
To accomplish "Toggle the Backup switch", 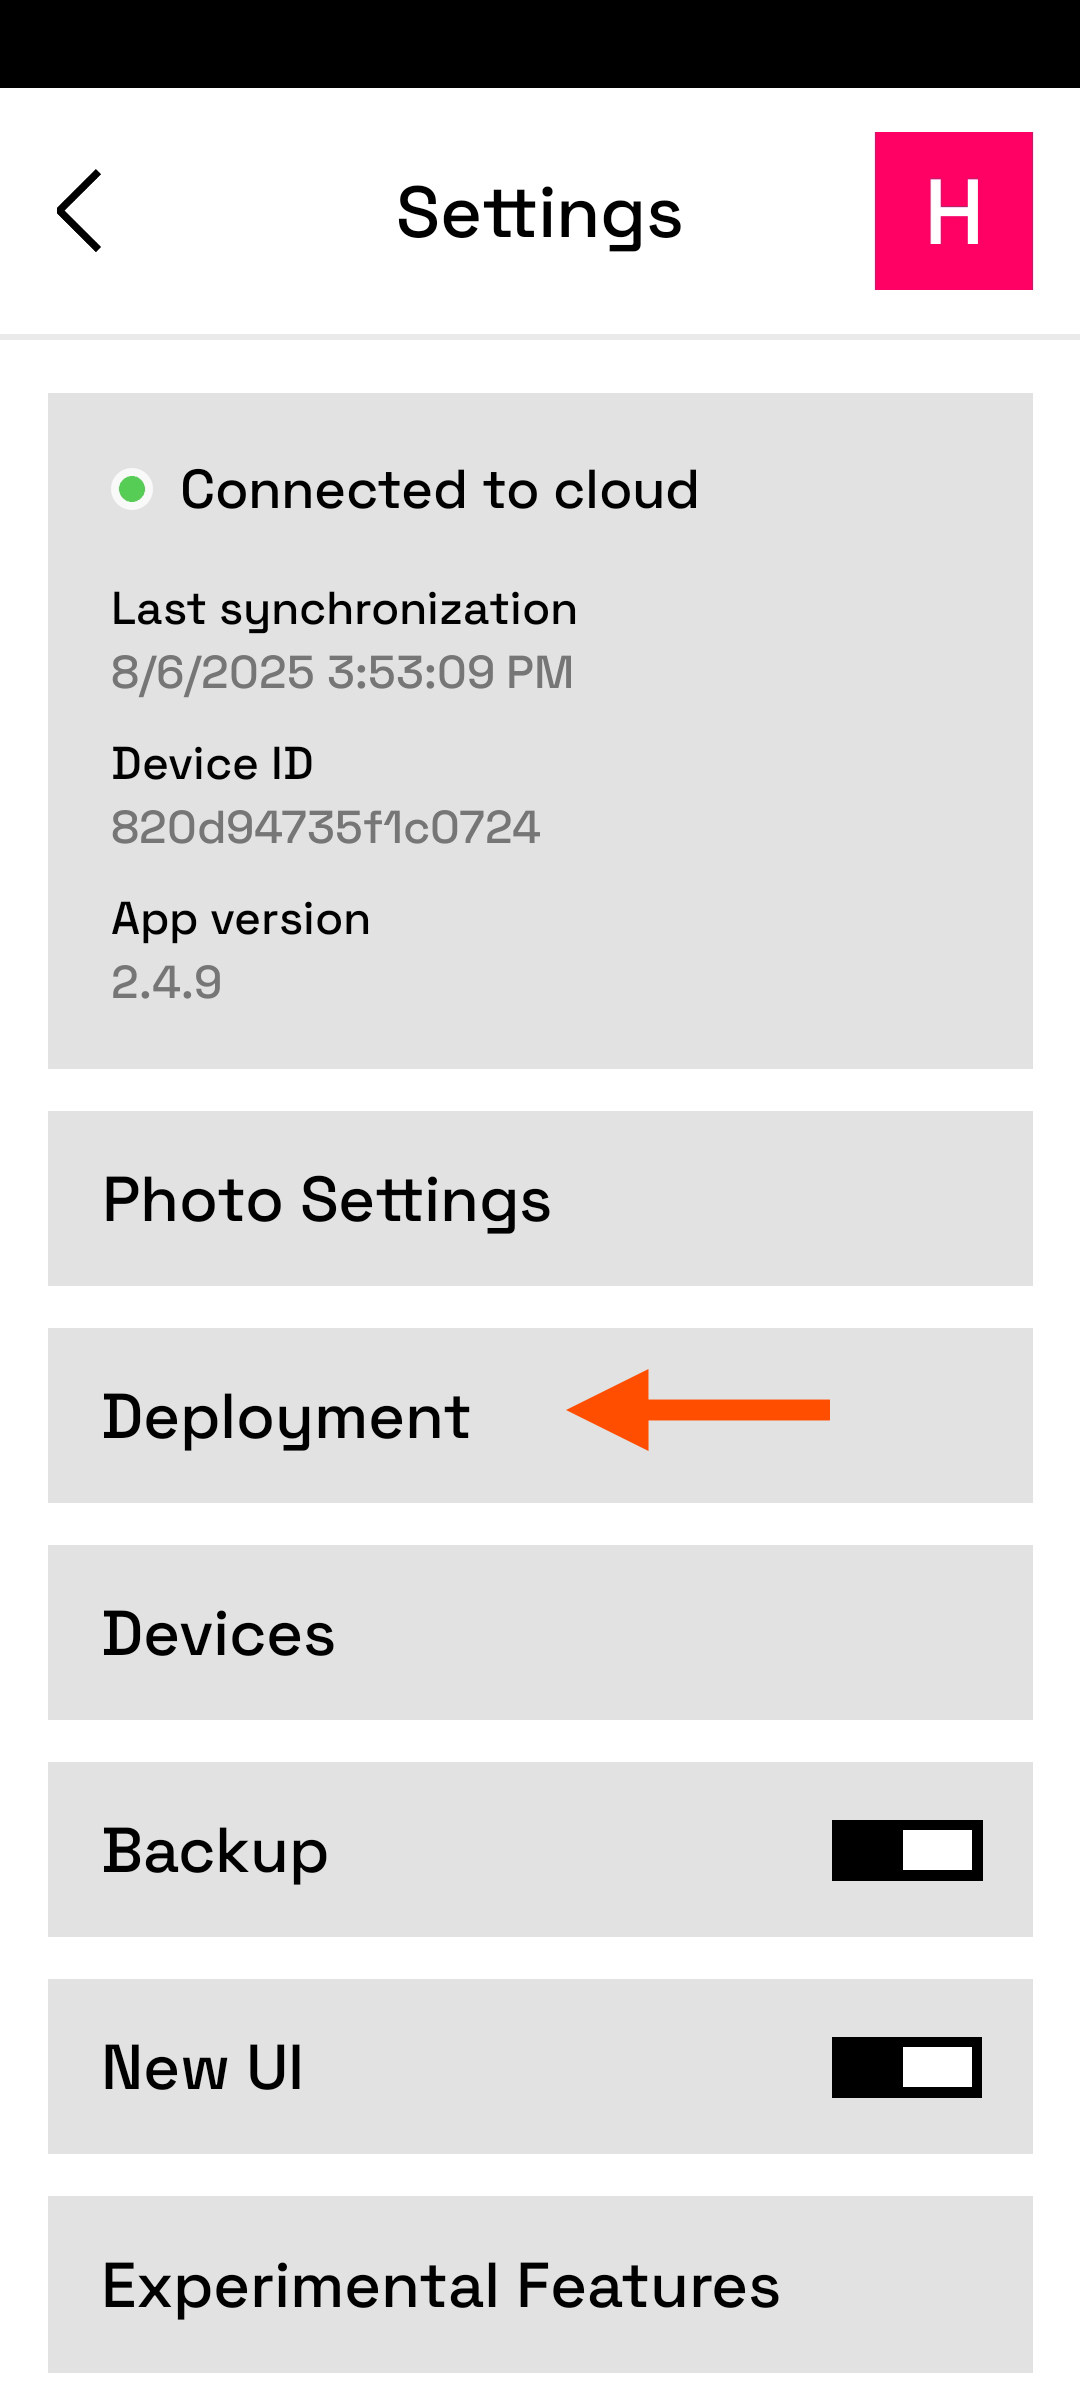I will click(x=907, y=1850).
